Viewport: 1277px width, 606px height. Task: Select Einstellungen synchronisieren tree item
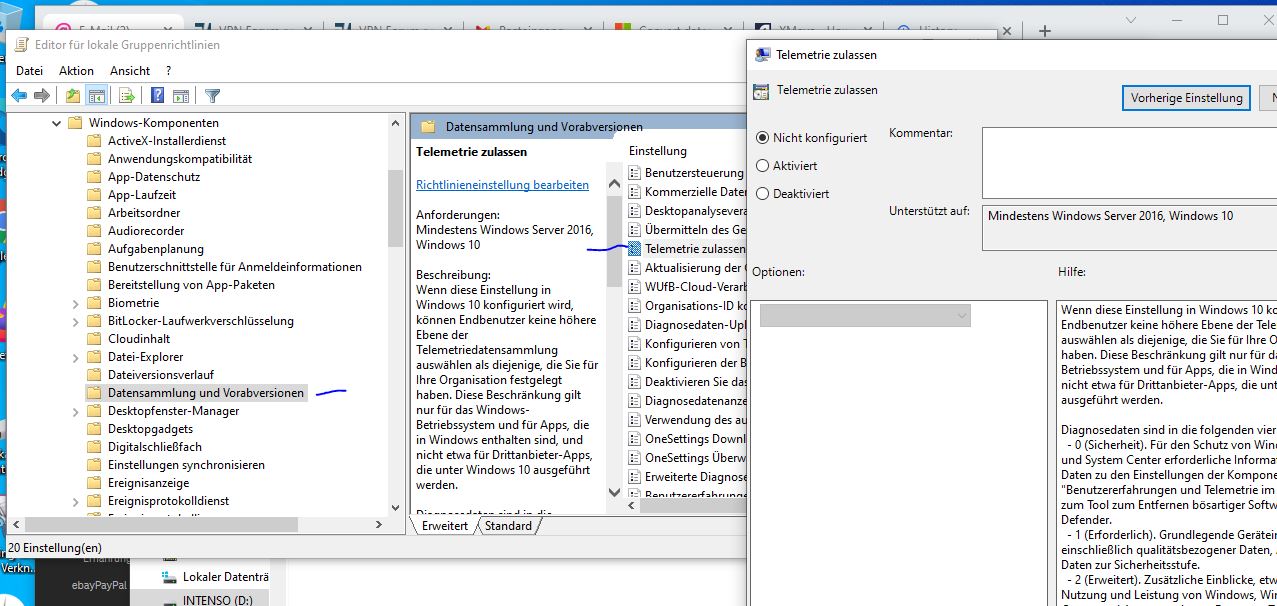coord(186,465)
